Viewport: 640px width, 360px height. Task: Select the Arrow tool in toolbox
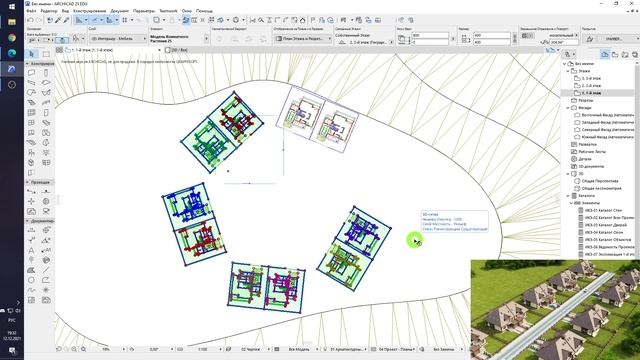[32, 54]
